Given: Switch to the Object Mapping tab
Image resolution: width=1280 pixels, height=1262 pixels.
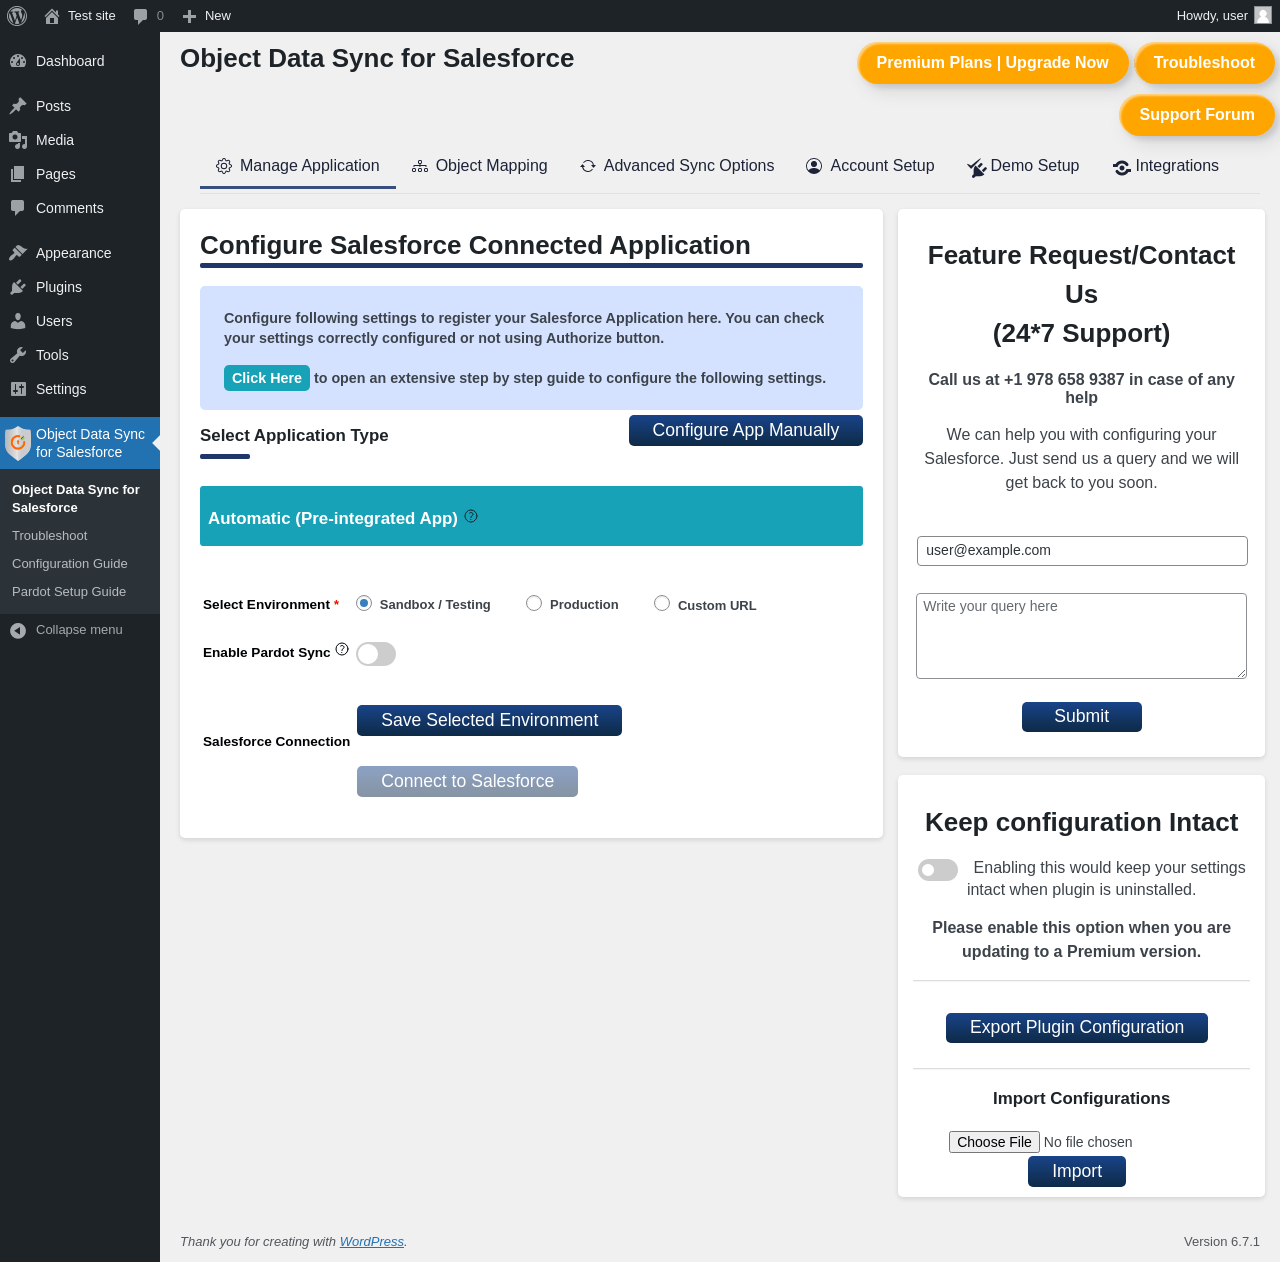Looking at the screenshot, I should 480,166.
